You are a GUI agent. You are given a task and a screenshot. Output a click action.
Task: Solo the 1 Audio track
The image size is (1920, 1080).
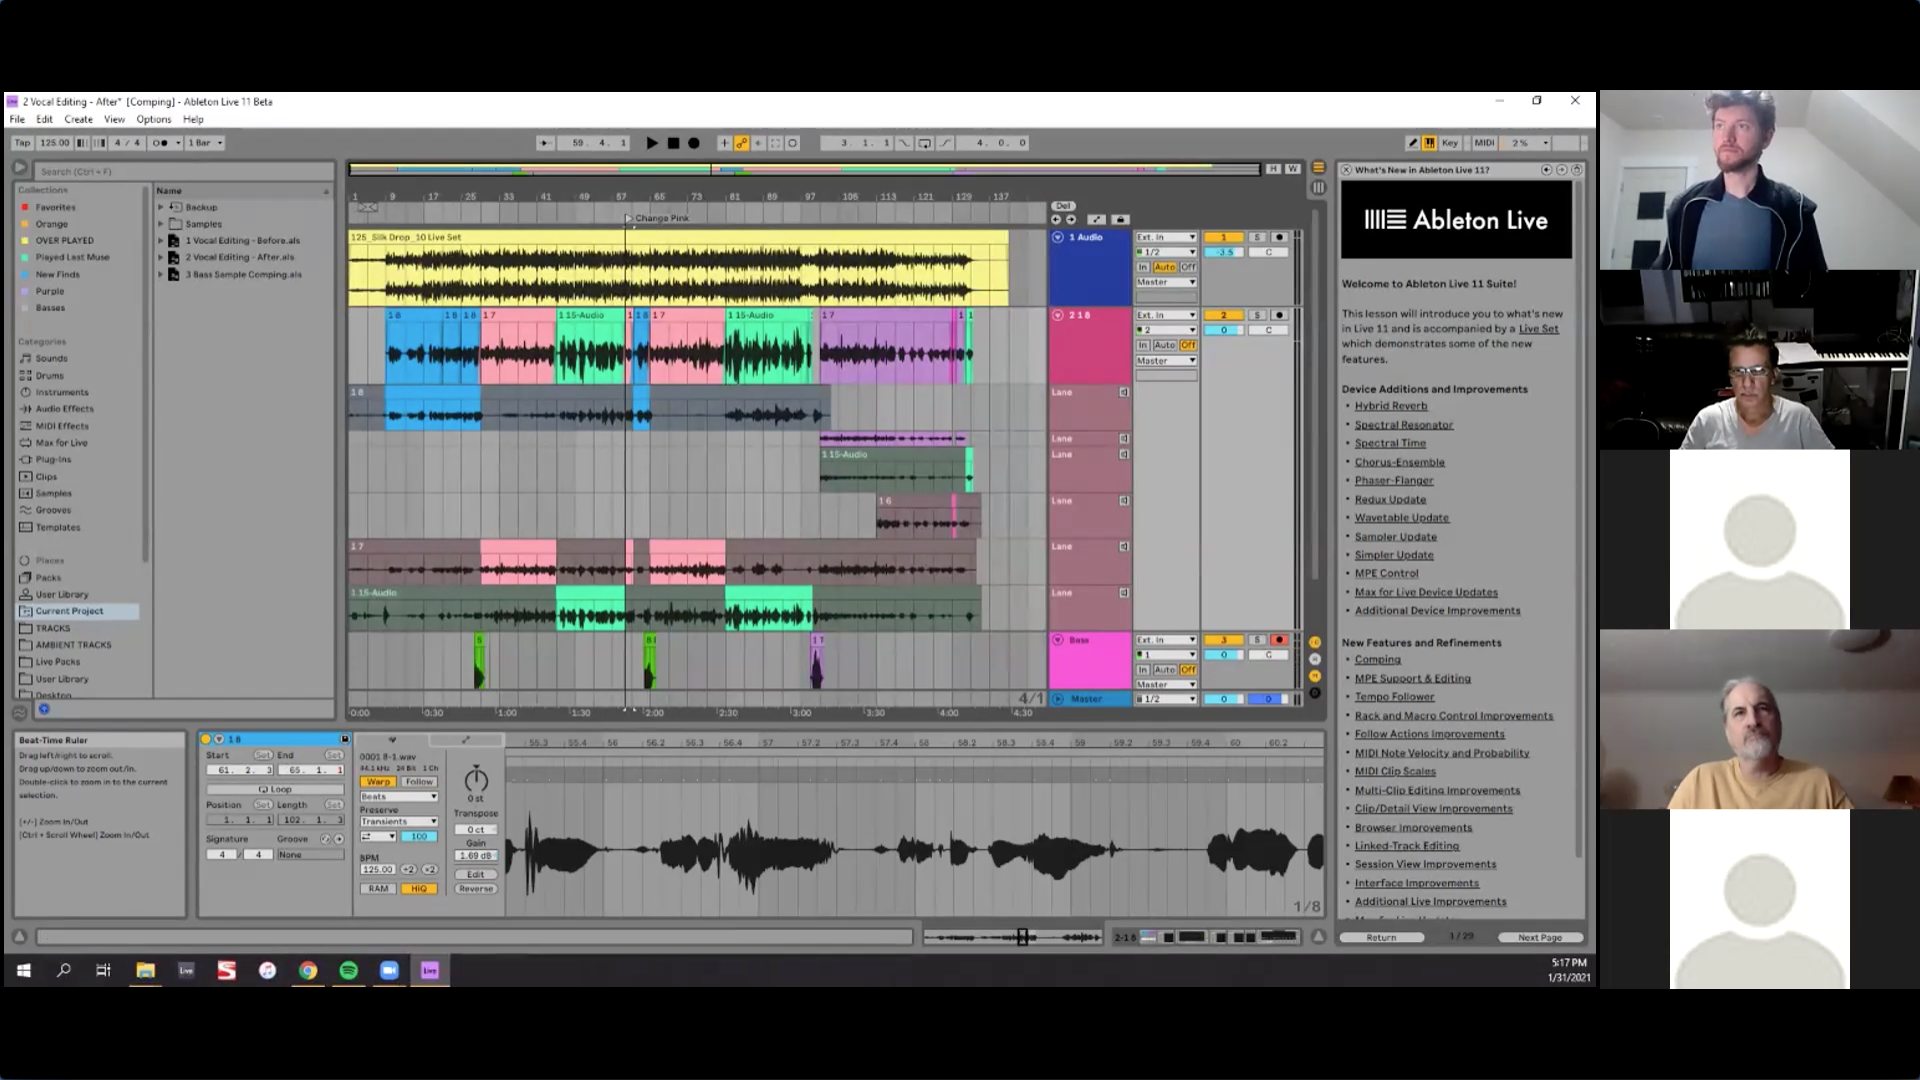1257,237
